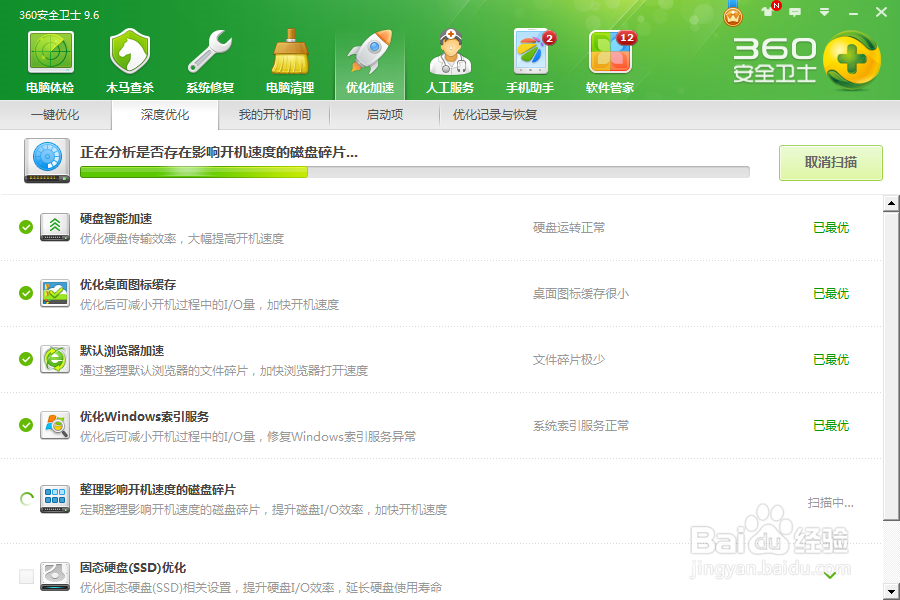This screenshot has width=900, height=600.
Task: Click the 优化桌面图标缓存 title
Action: 128,284
